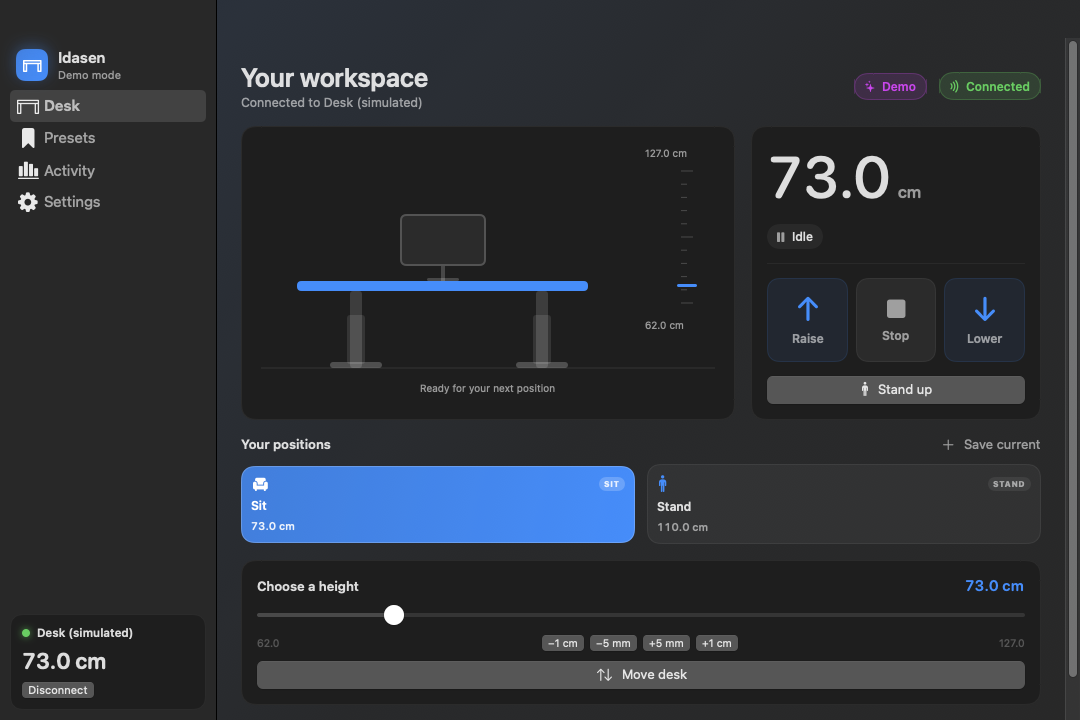Click the blue height marker on scale
The width and height of the screenshot is (1080, 720).
pos(687,285)
